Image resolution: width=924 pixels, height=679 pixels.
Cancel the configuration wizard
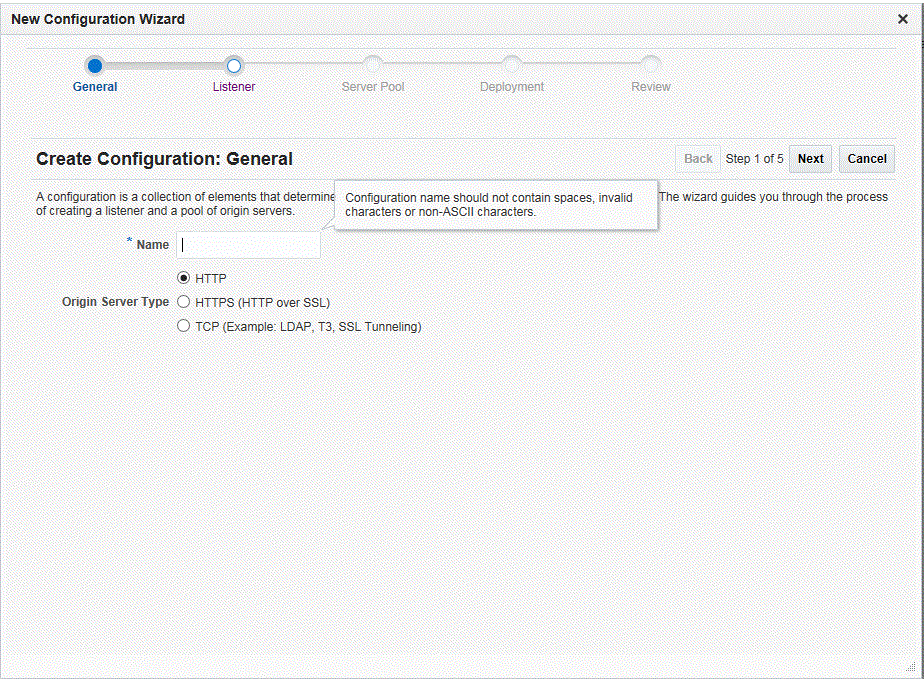pos(867,159)
